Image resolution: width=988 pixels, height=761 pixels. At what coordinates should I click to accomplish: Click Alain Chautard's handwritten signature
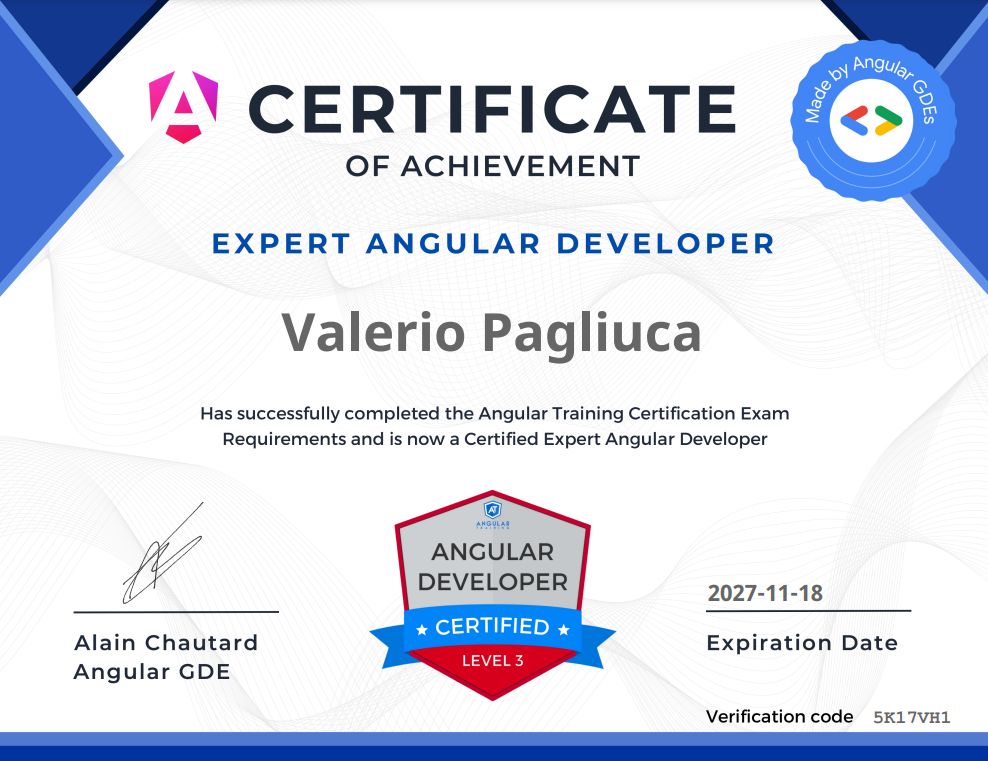coord(163,553)
